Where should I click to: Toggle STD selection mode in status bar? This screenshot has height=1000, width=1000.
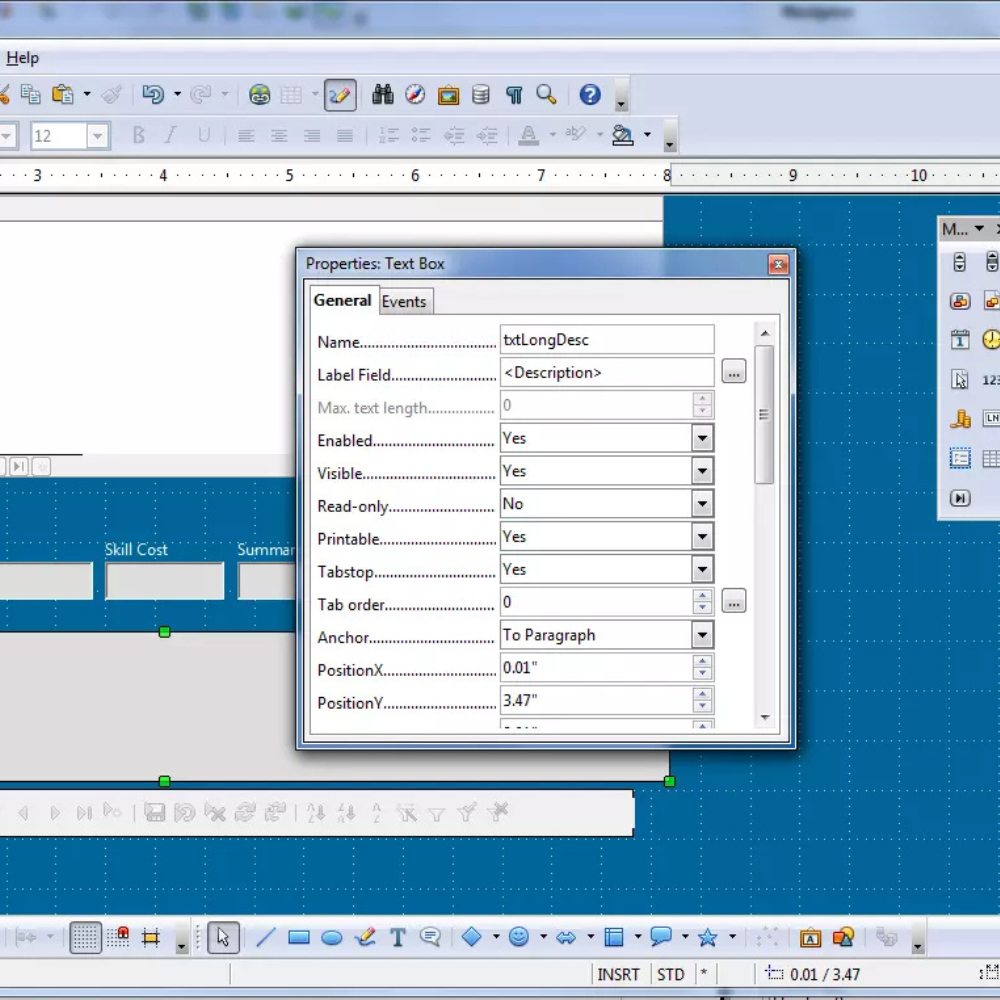coord(670,974)
